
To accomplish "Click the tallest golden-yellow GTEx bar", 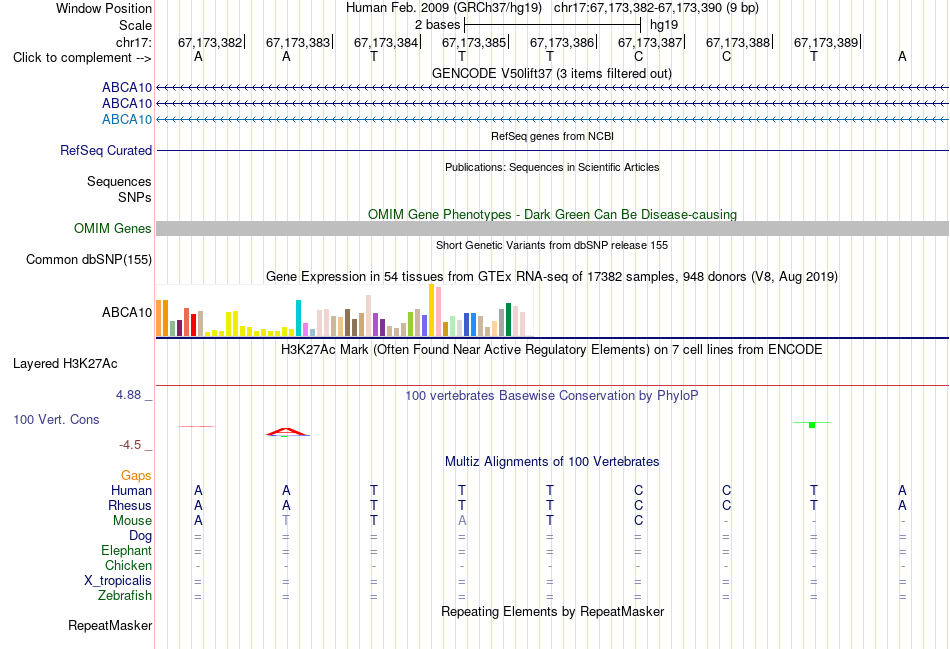I will coord(431,310).
